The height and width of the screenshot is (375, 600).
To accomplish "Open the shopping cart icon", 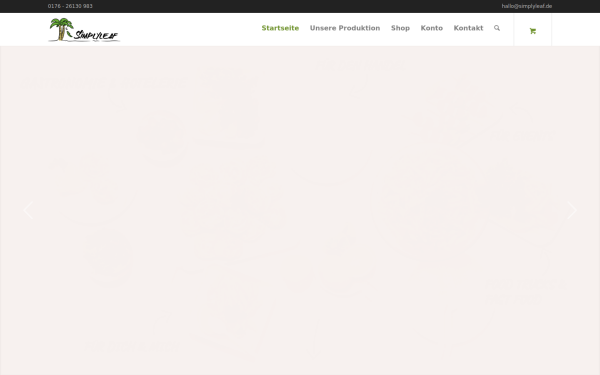I will click(532, 31).
